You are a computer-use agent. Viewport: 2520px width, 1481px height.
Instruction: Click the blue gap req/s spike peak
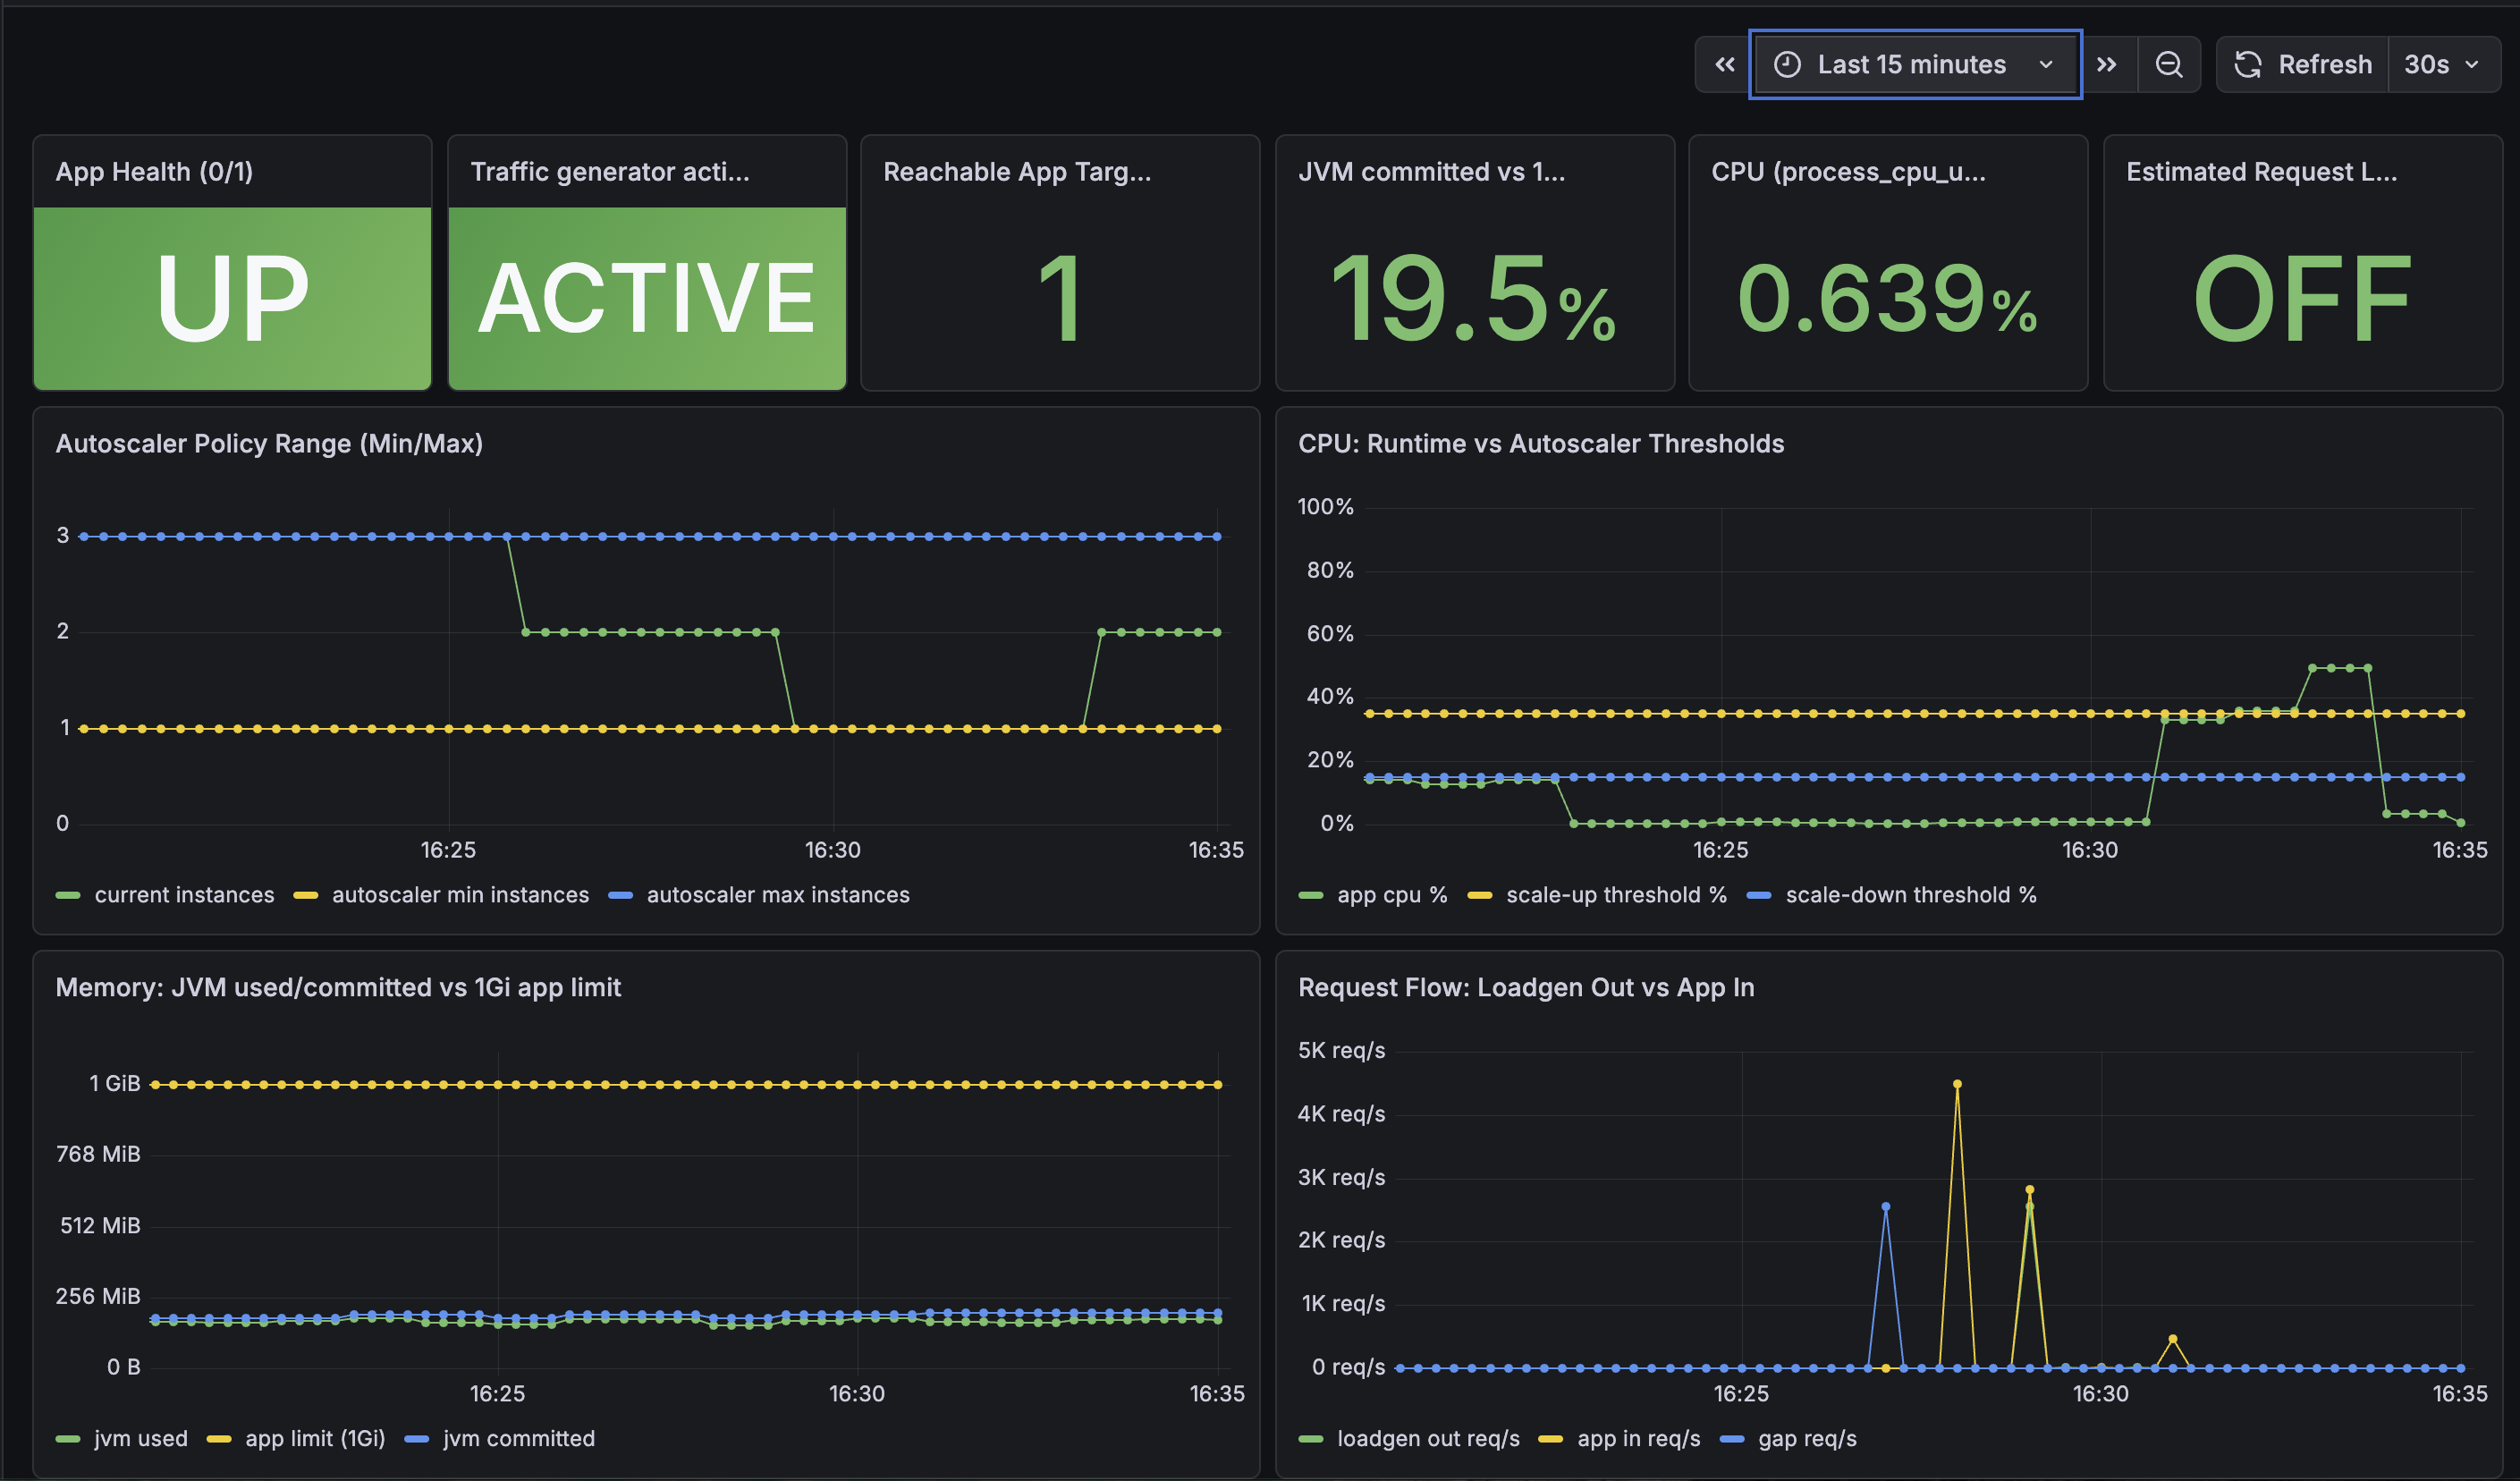pos(1886,1207)
